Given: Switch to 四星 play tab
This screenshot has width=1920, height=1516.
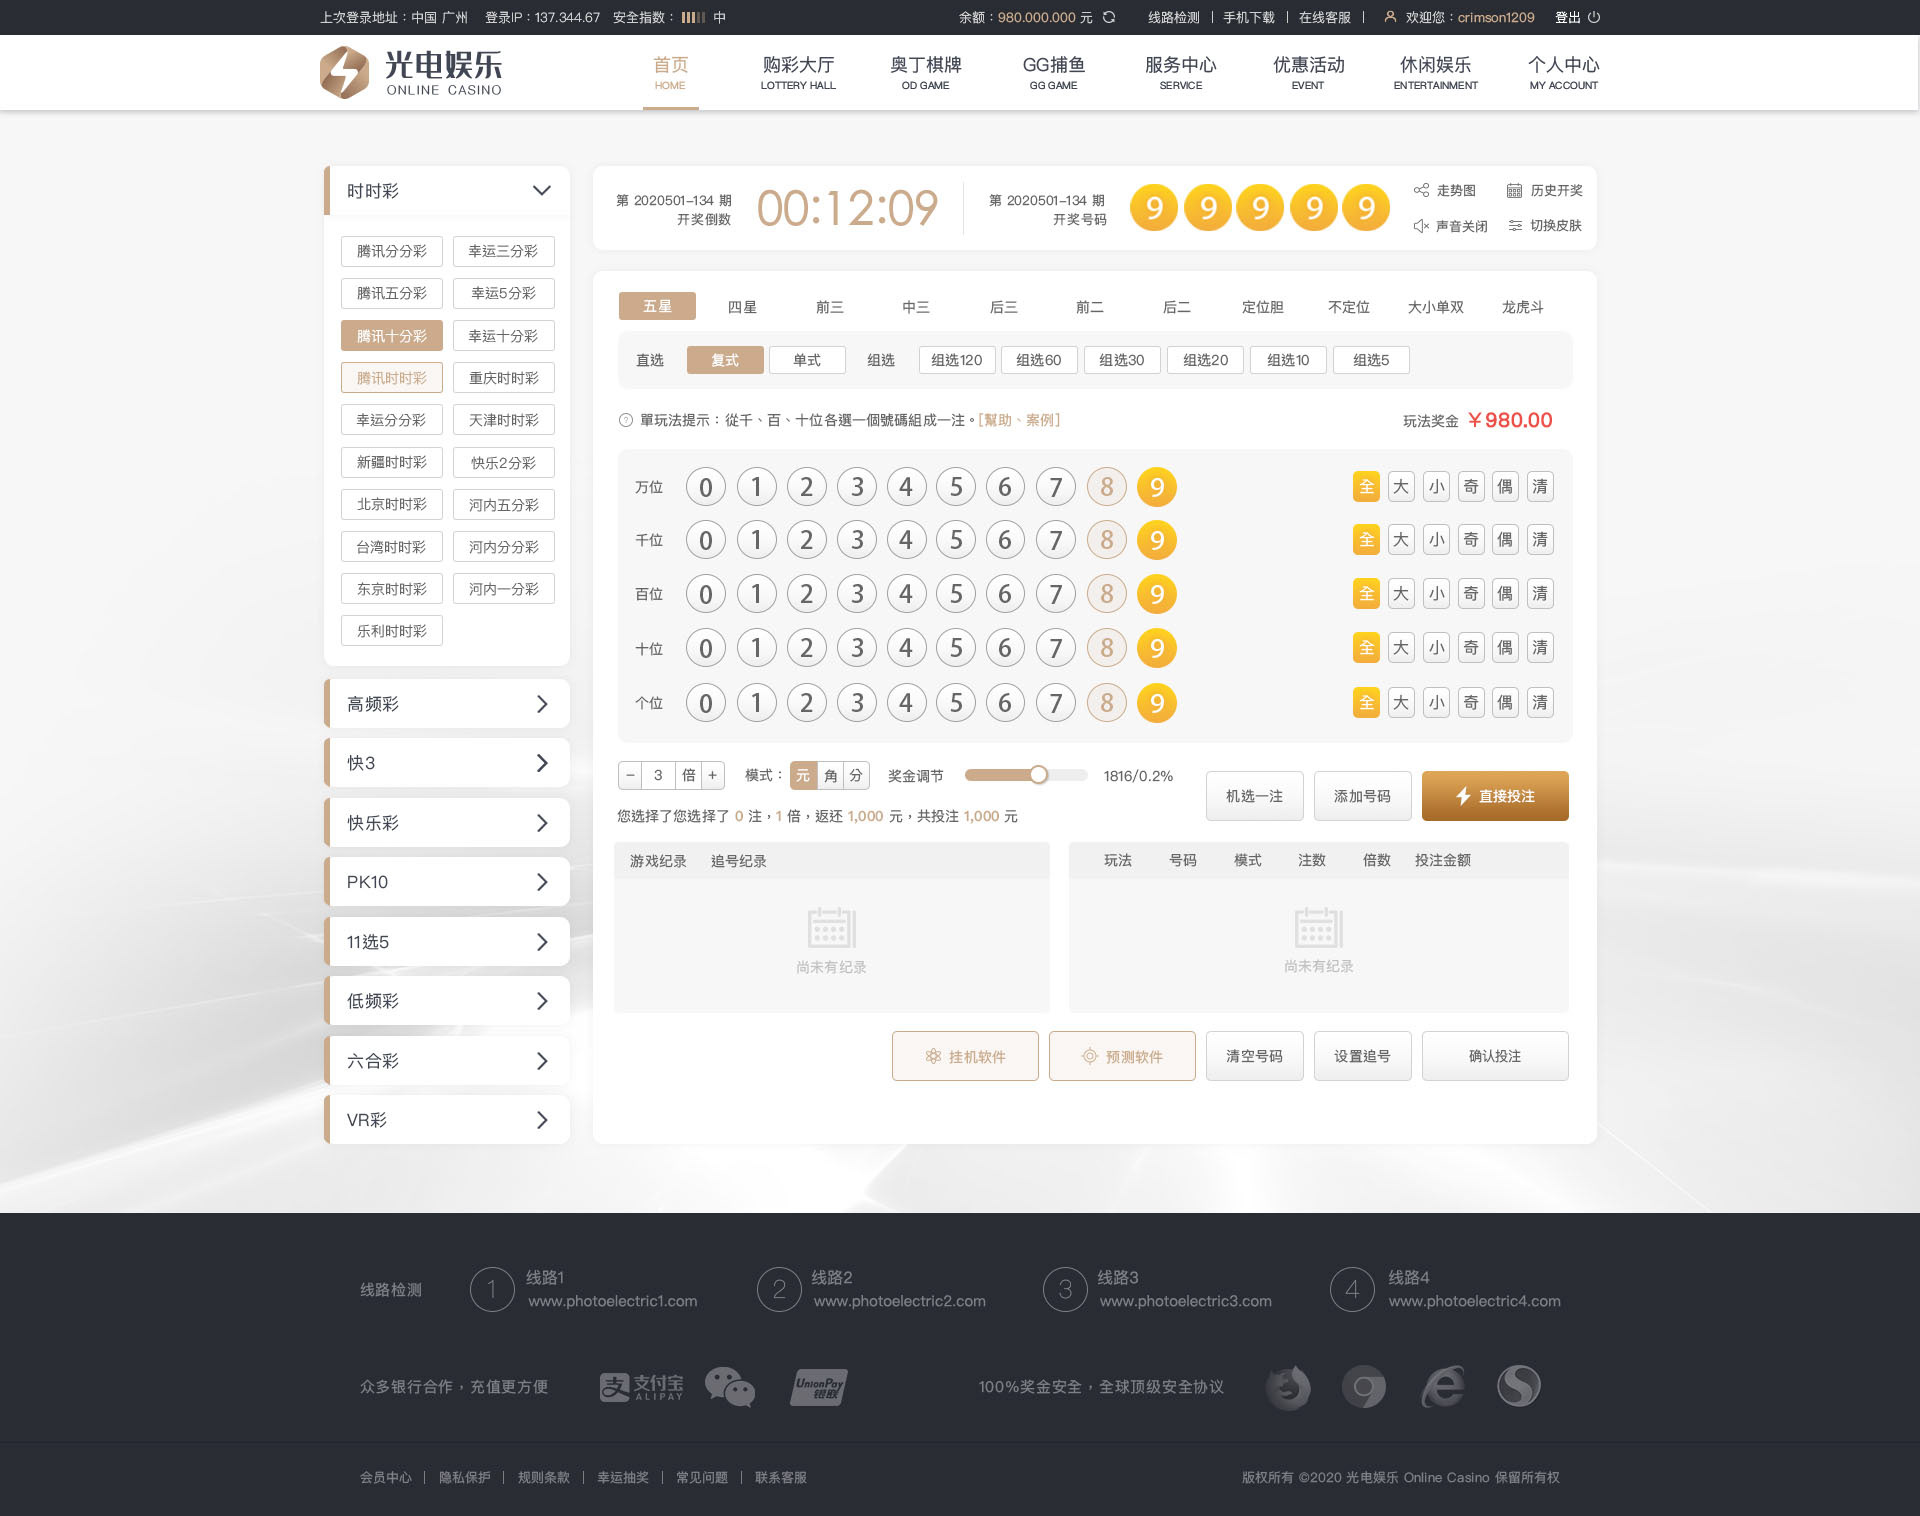Looking at the screenshot, I should tap(742, 307).
